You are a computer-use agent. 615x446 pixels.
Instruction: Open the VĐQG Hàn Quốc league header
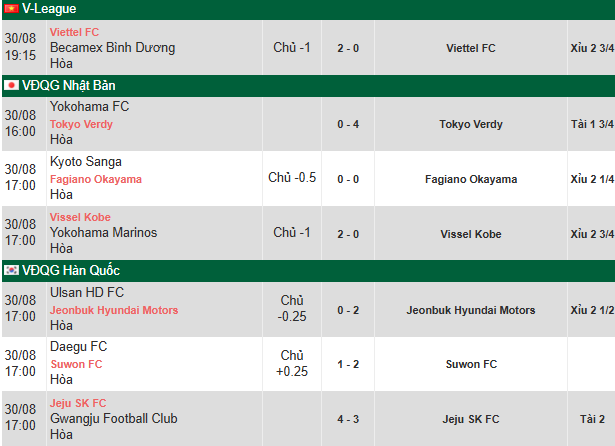[x=70, y=270]
